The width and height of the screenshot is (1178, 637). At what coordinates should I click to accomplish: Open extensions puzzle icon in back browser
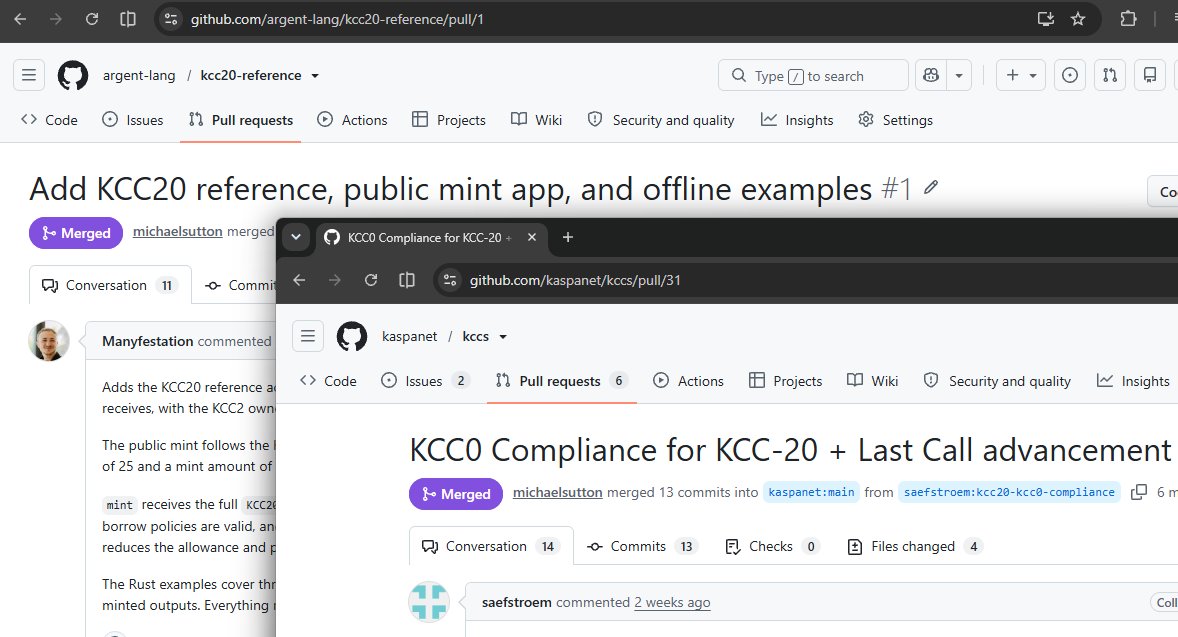(1128, 19)
